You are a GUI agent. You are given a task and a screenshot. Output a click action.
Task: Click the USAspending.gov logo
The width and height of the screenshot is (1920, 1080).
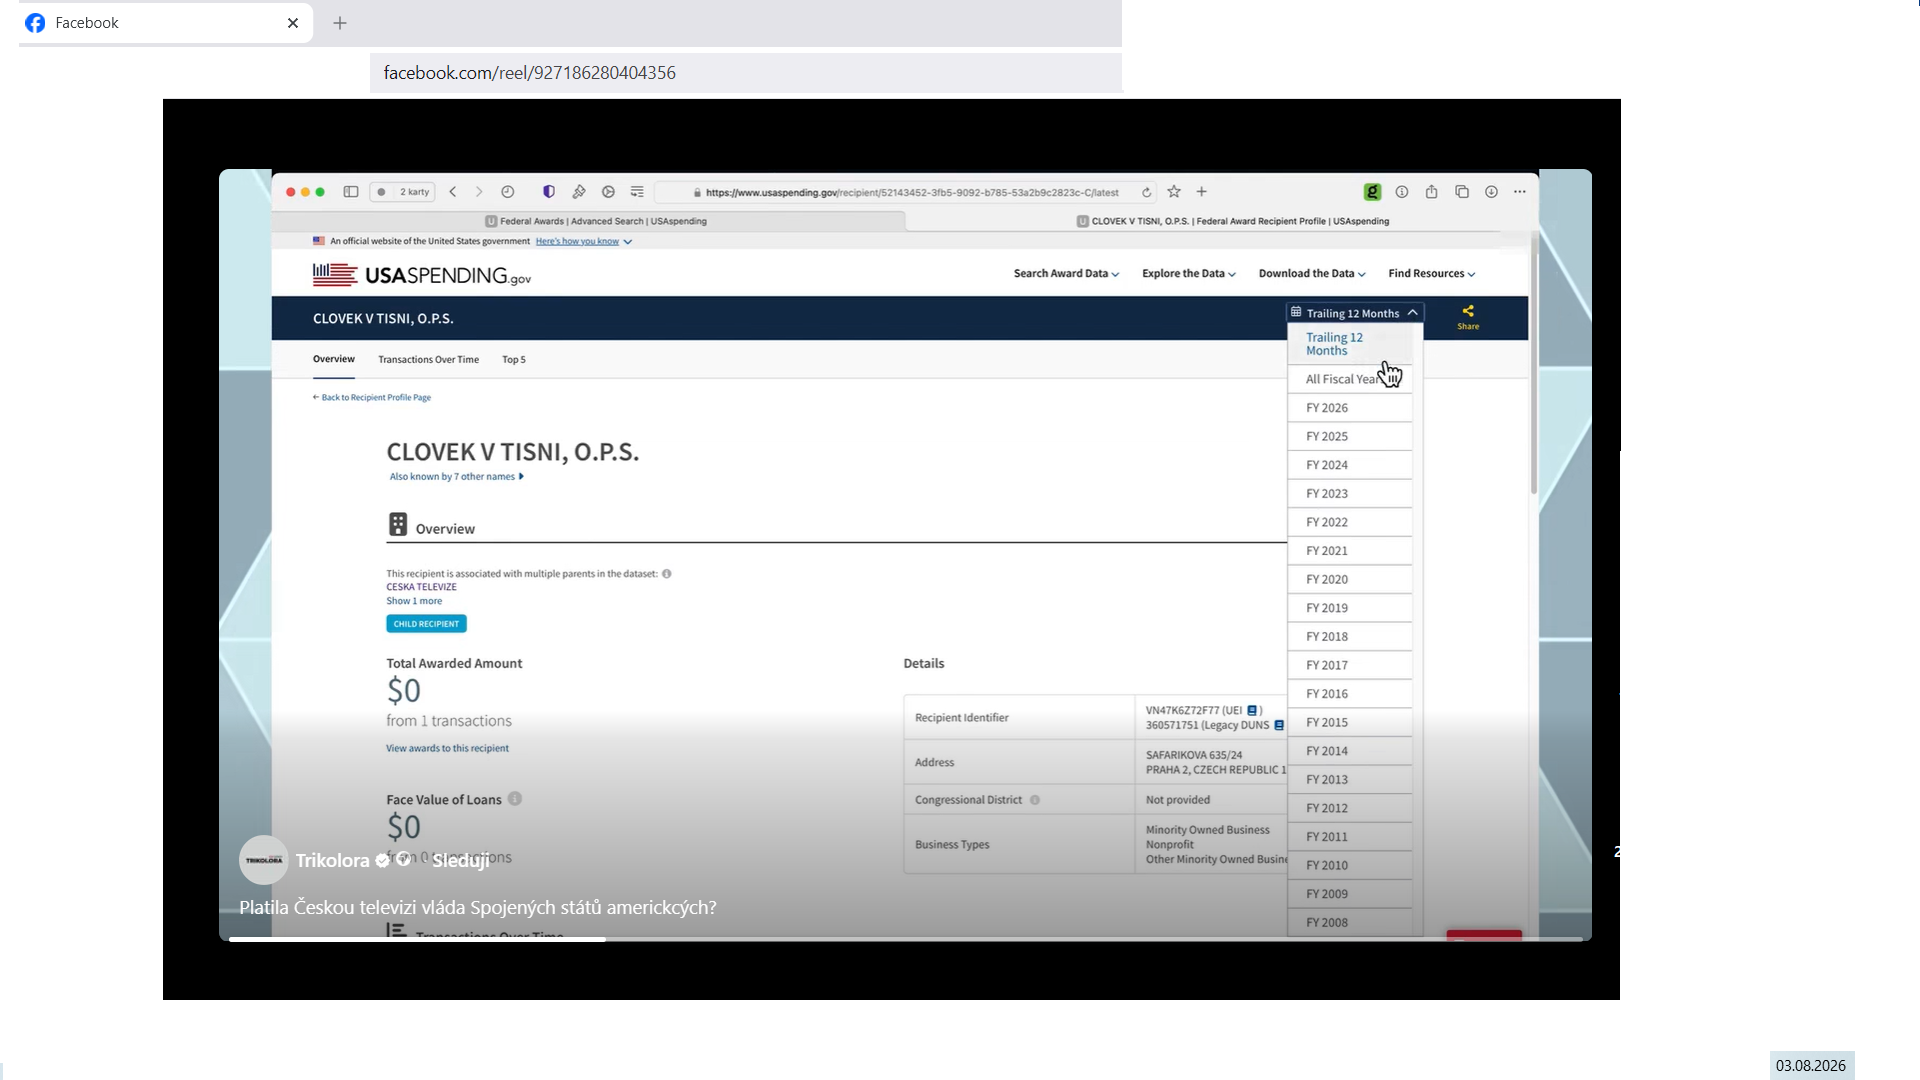422,275
